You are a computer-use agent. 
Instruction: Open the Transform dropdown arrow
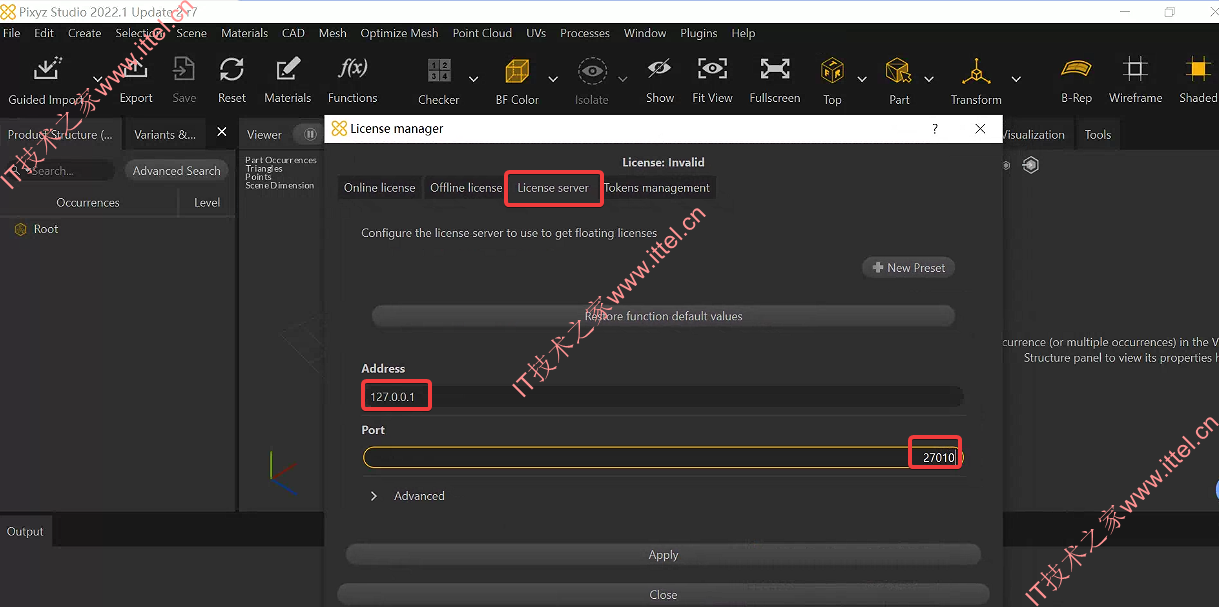coord(1016,79)
